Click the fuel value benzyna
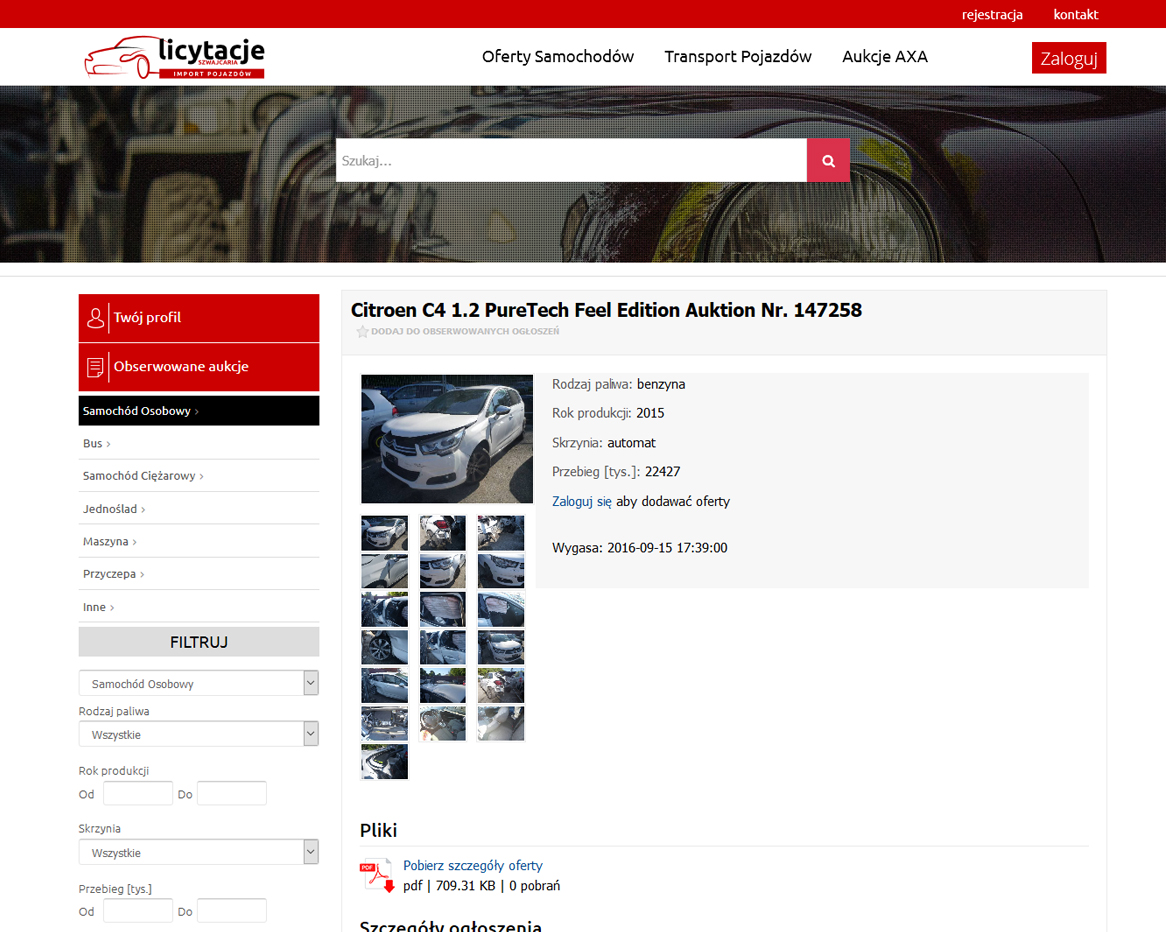The width and height of the screenshot is (1166, 932). point(661,385)
